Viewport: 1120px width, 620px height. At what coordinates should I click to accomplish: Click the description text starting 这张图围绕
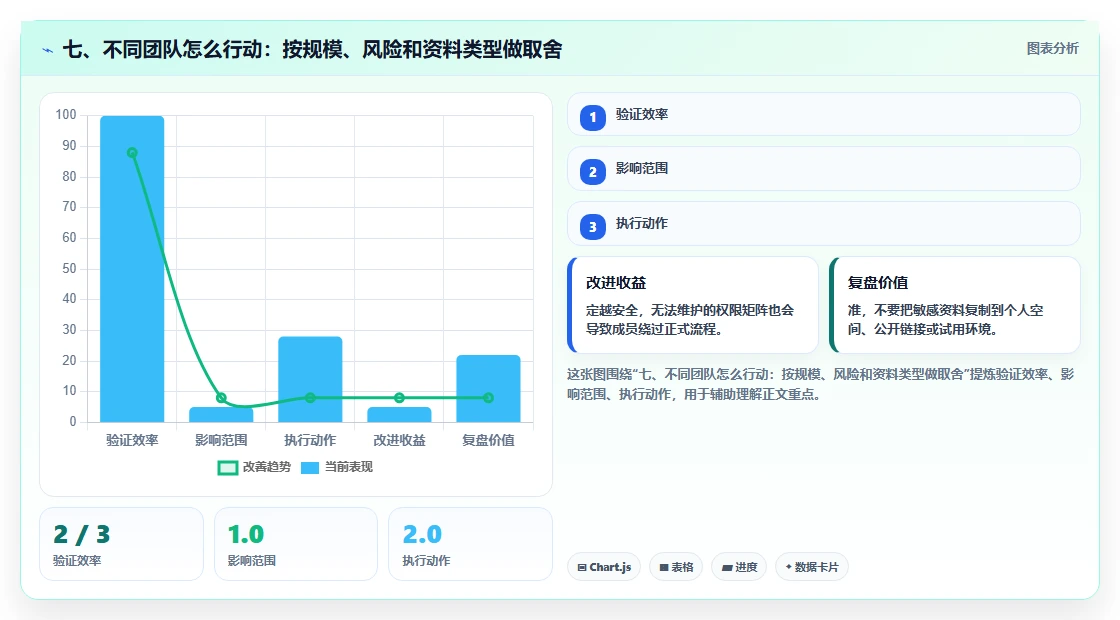(821, 384)
